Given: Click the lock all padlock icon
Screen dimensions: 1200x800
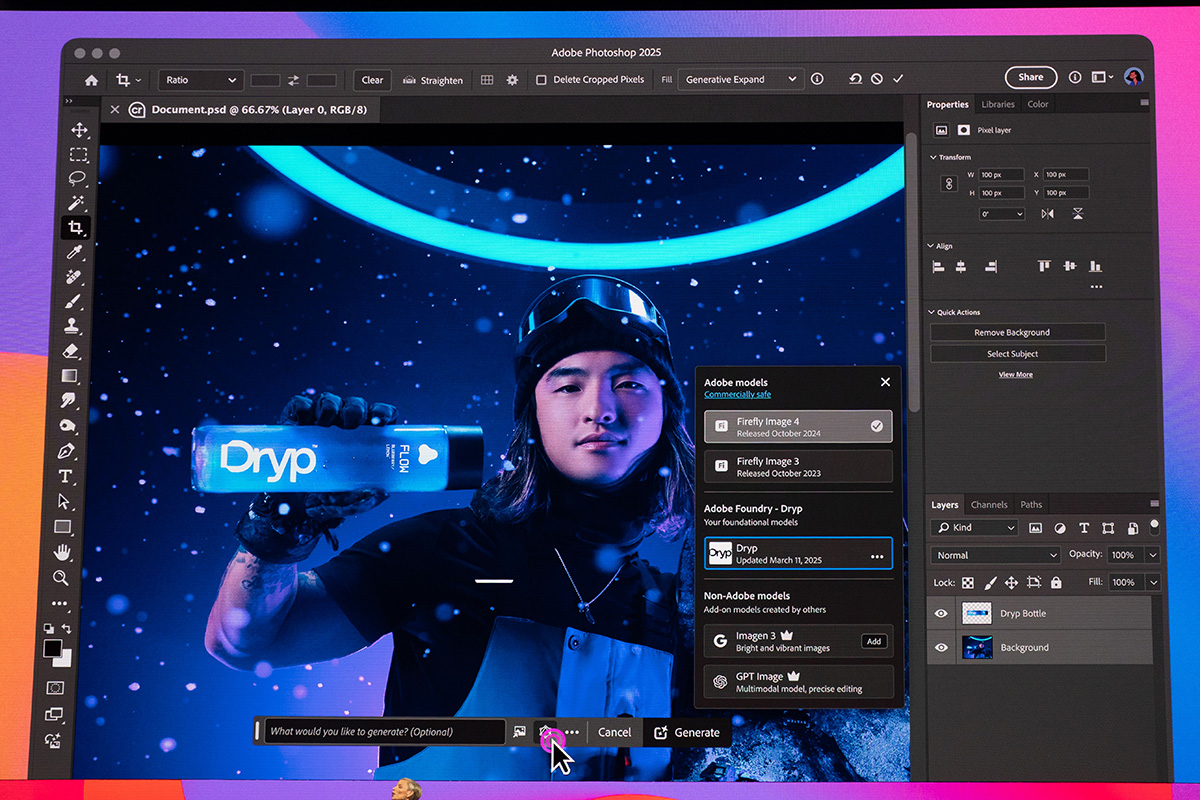Looking at the screenshot, I should [1056, 582].
